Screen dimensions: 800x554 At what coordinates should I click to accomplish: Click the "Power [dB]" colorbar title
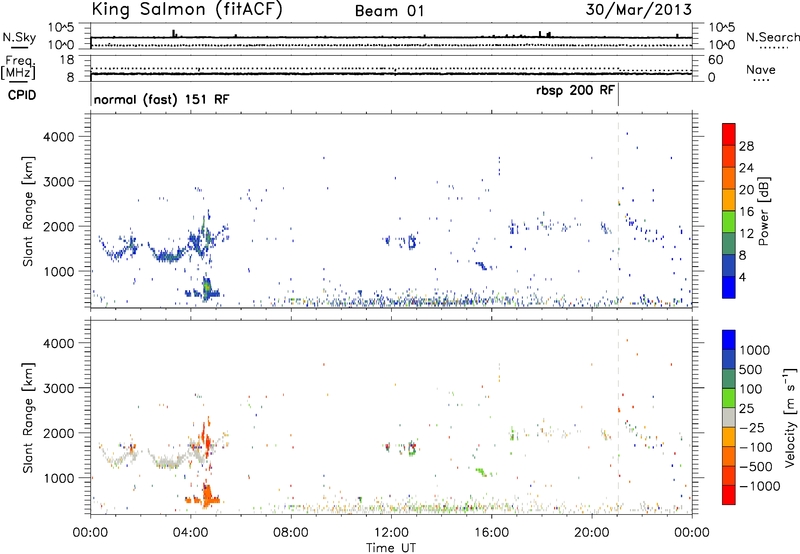[763, 211]
